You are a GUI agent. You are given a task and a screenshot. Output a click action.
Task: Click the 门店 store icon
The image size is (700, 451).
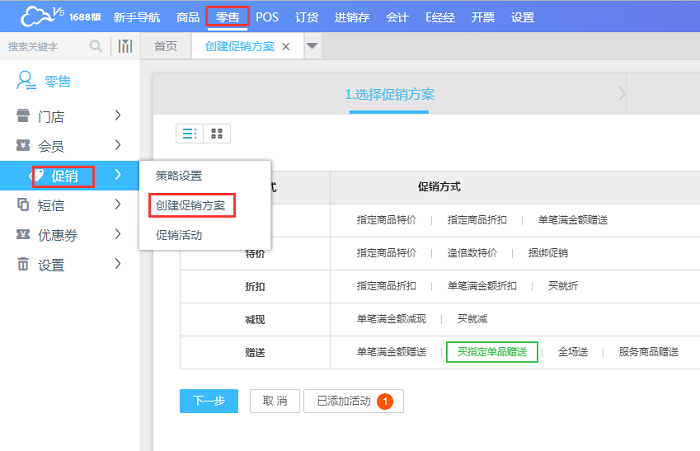[23, 117]
